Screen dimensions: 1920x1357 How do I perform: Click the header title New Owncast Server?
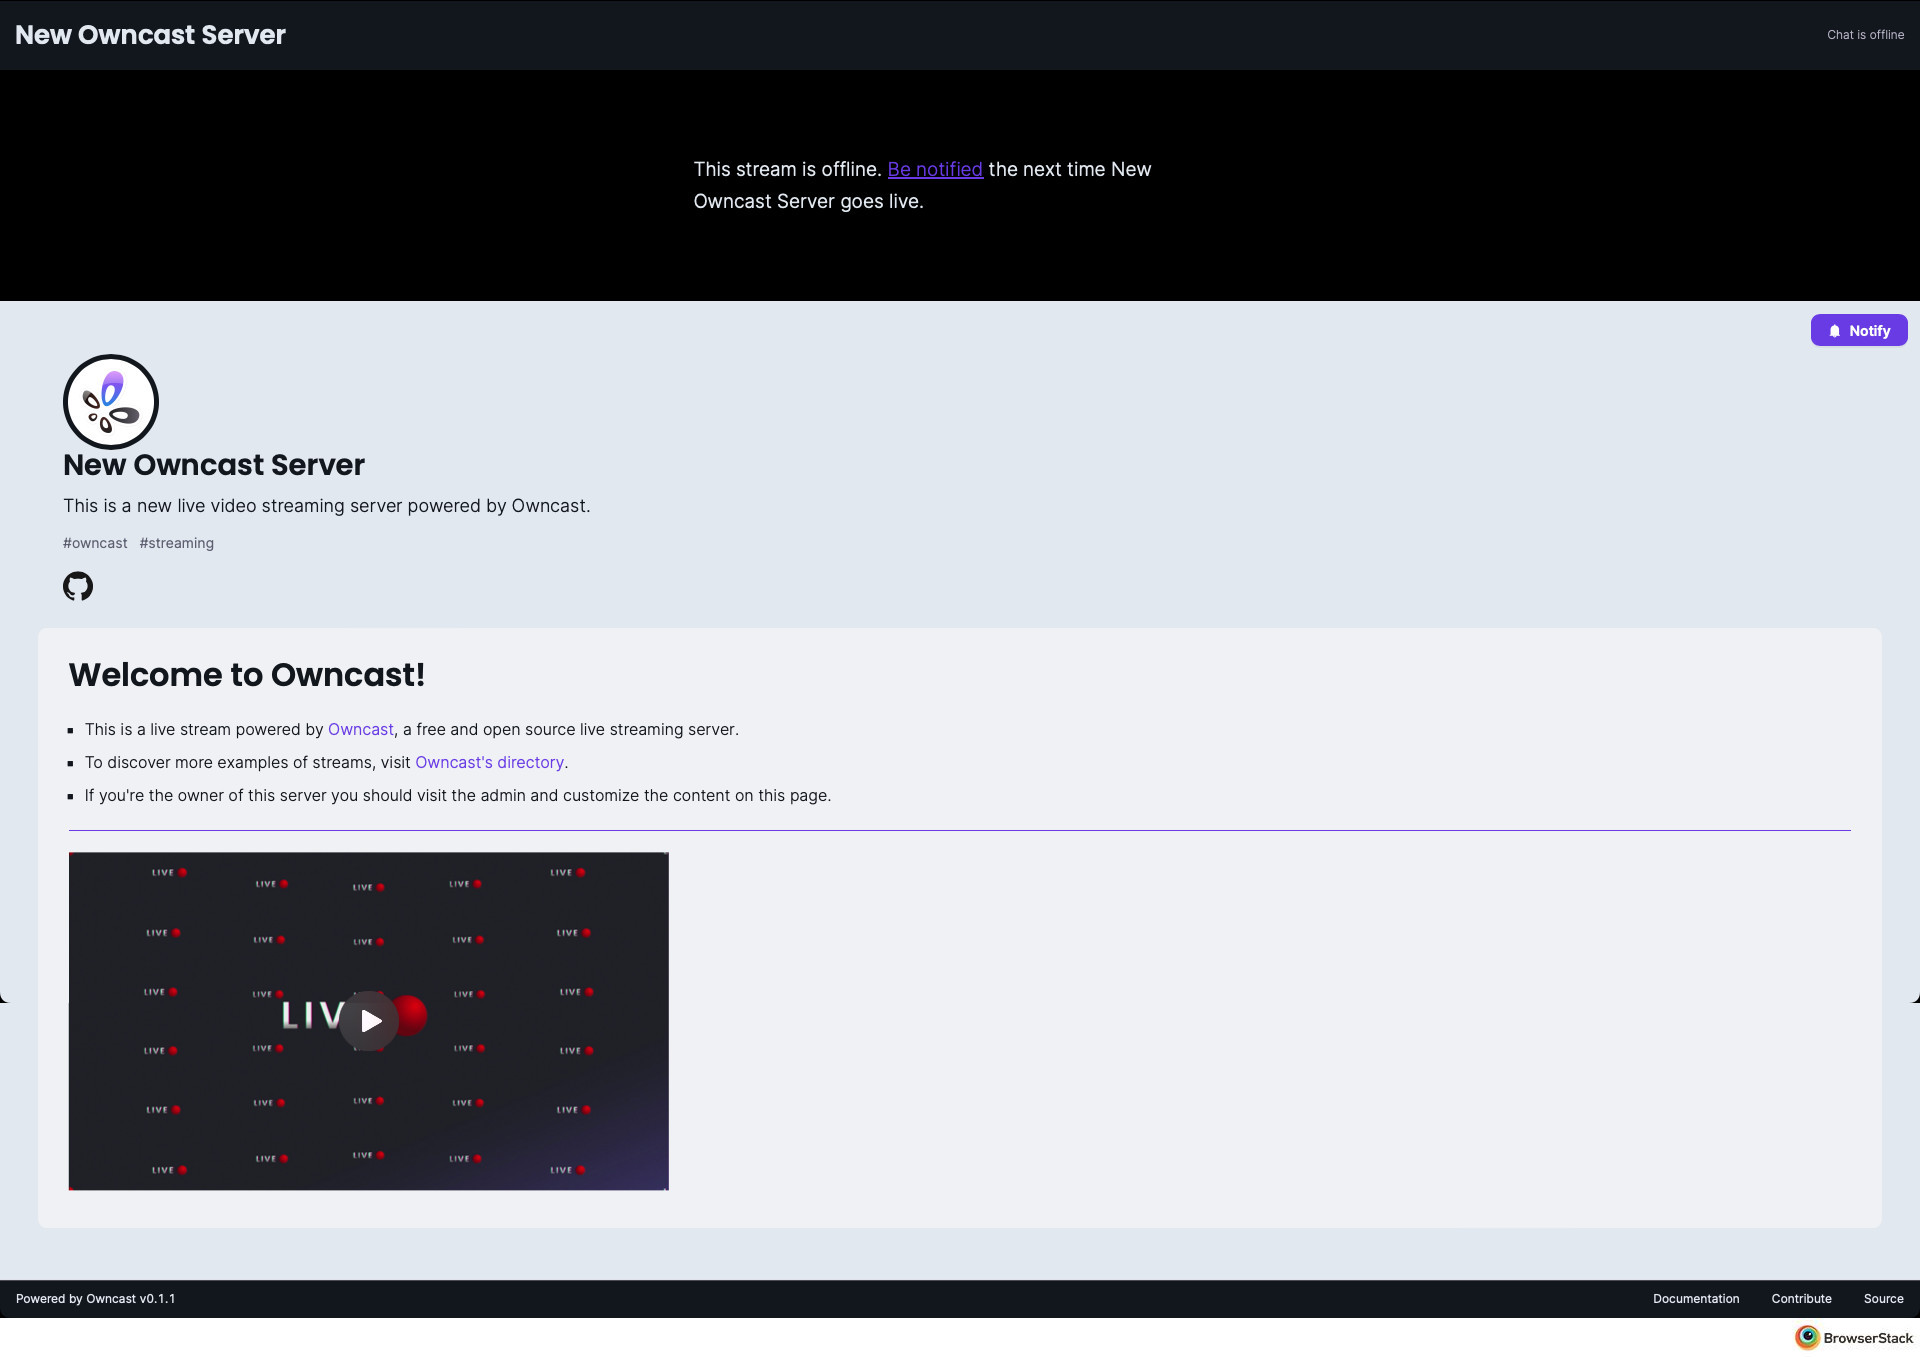pyautogui.click(x=150, y=35)
